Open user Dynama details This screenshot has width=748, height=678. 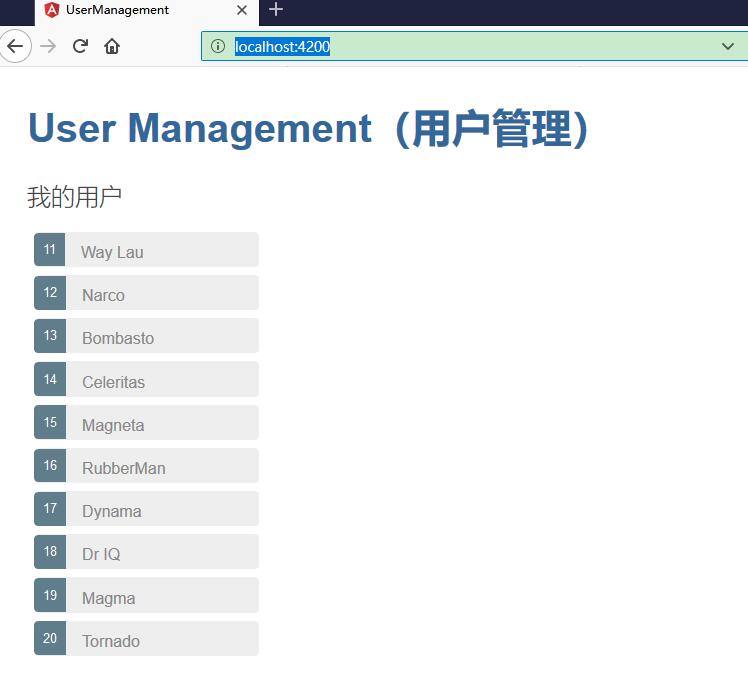(146, 509)
